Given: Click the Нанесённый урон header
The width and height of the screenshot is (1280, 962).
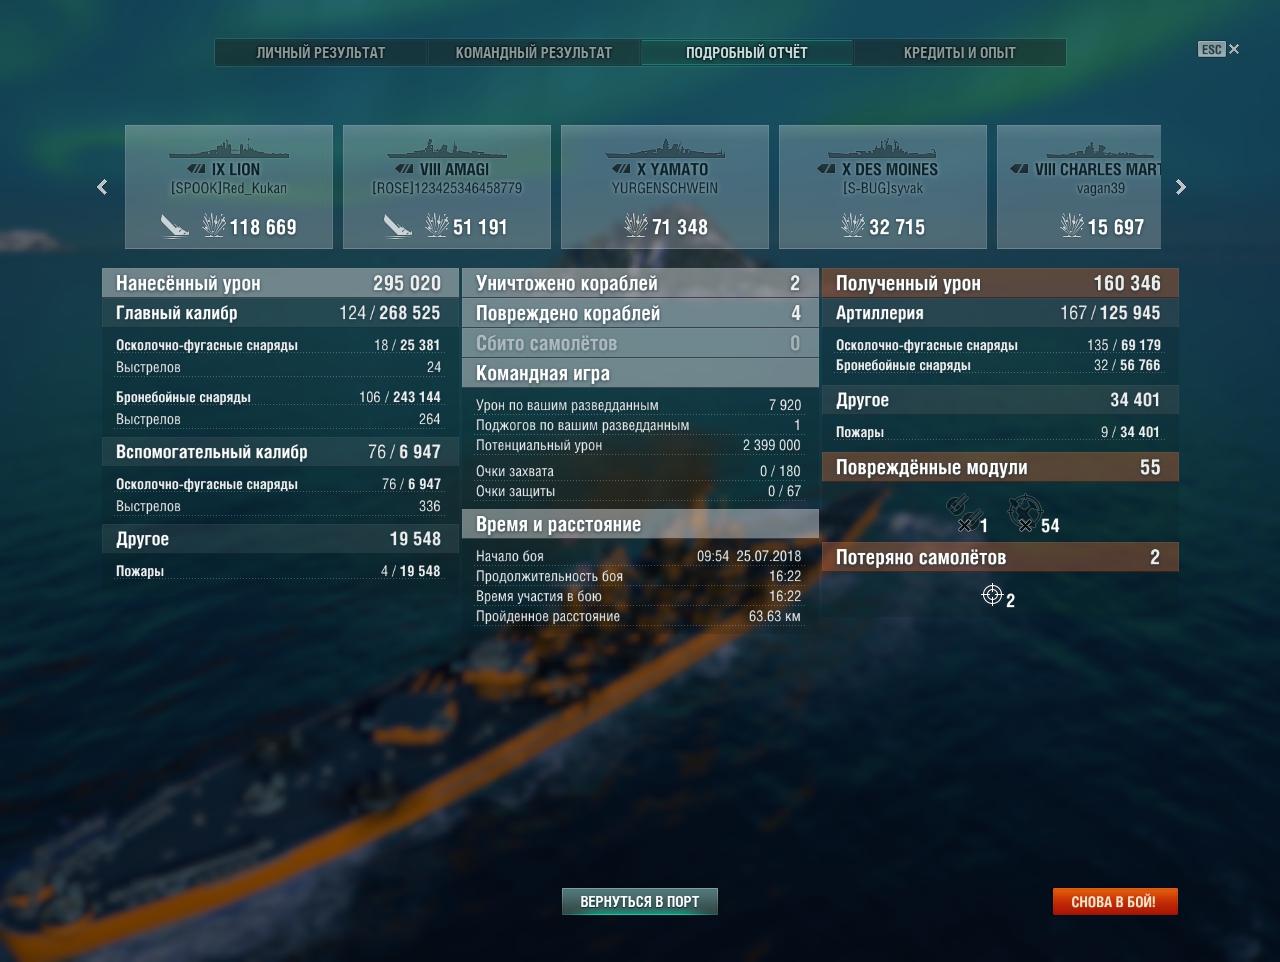Looking at the screenshot, I should tap(280, 283).
